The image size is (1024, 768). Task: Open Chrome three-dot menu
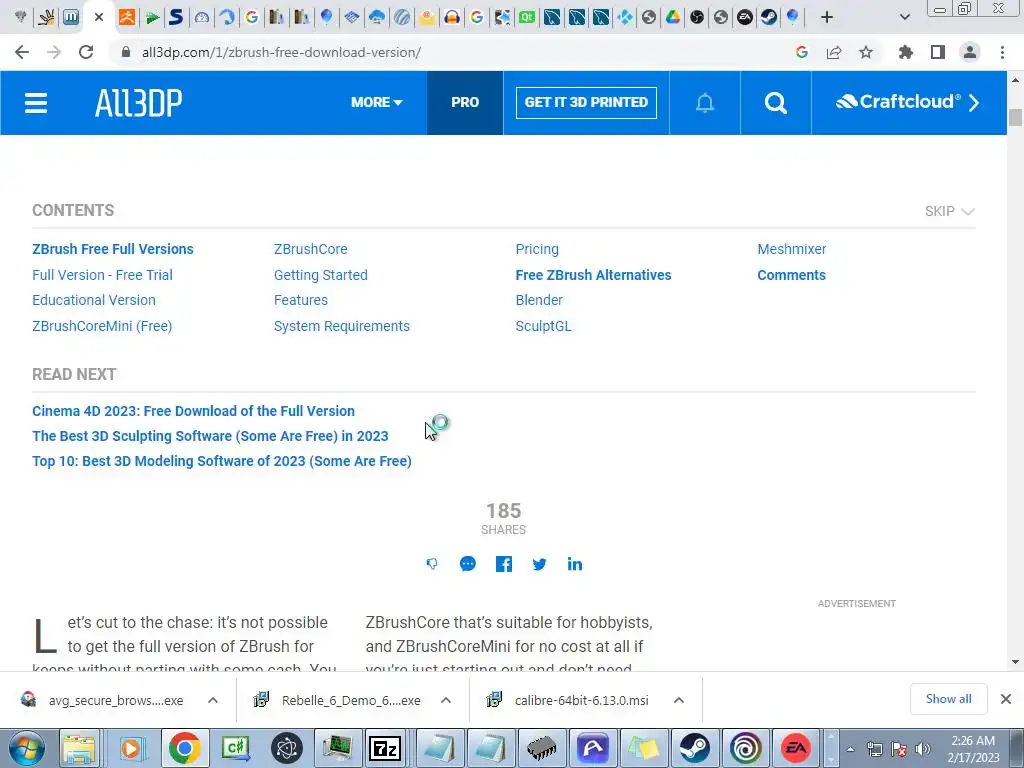(x=1002, y=52)
